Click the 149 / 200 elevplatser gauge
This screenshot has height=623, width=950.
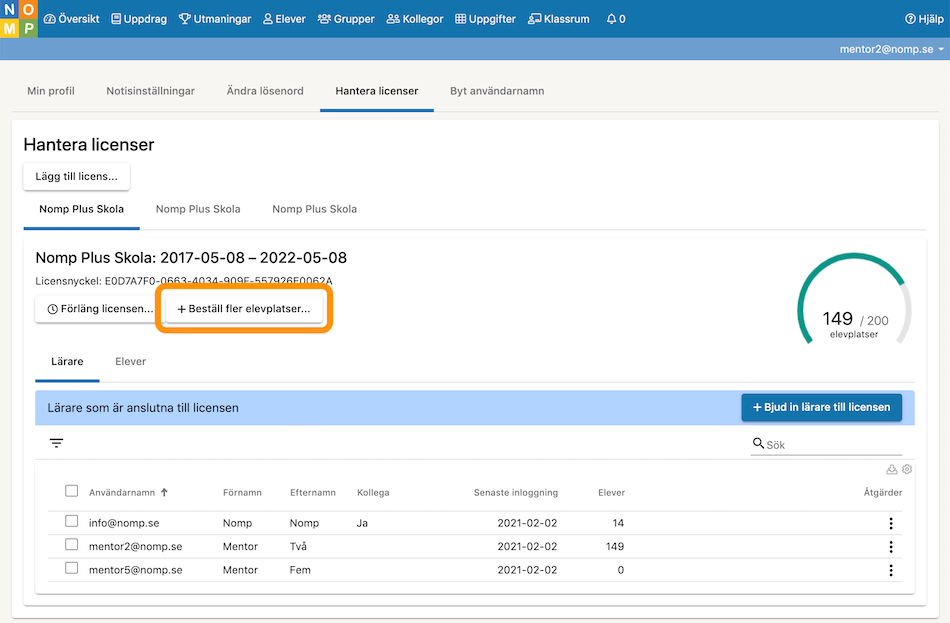click(x=854, y=300)
